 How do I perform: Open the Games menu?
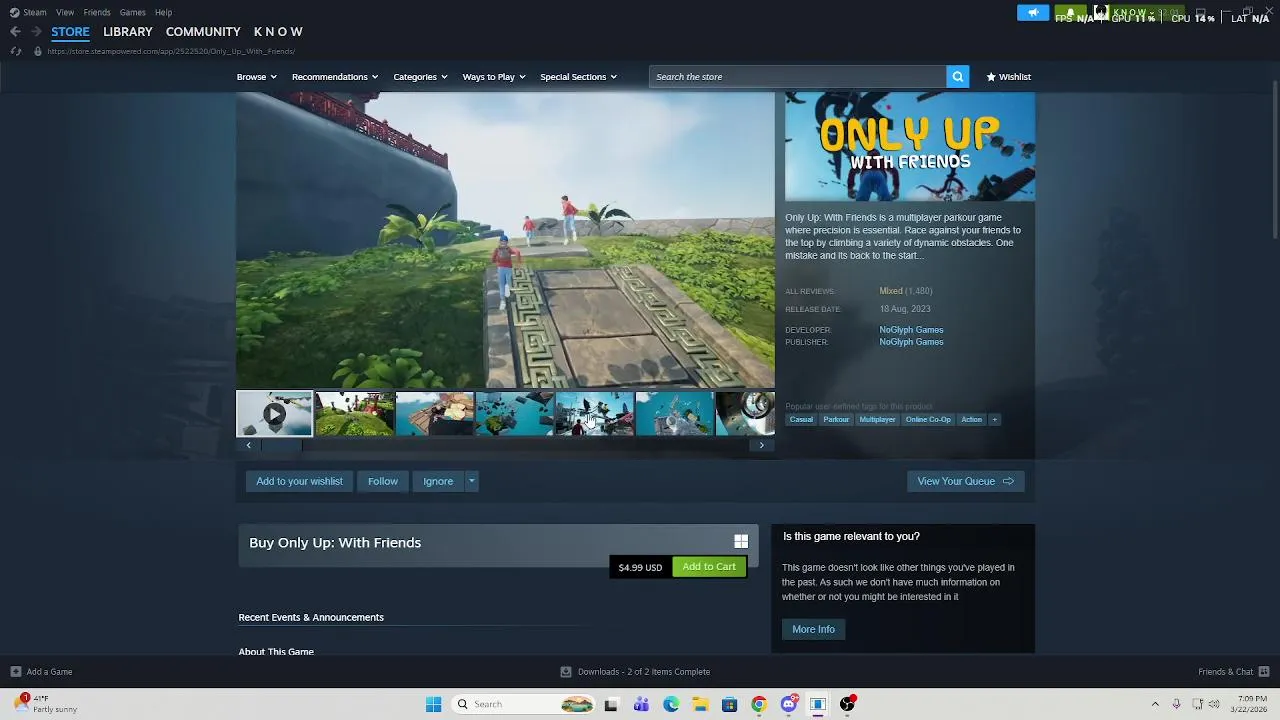pos(132,12)
